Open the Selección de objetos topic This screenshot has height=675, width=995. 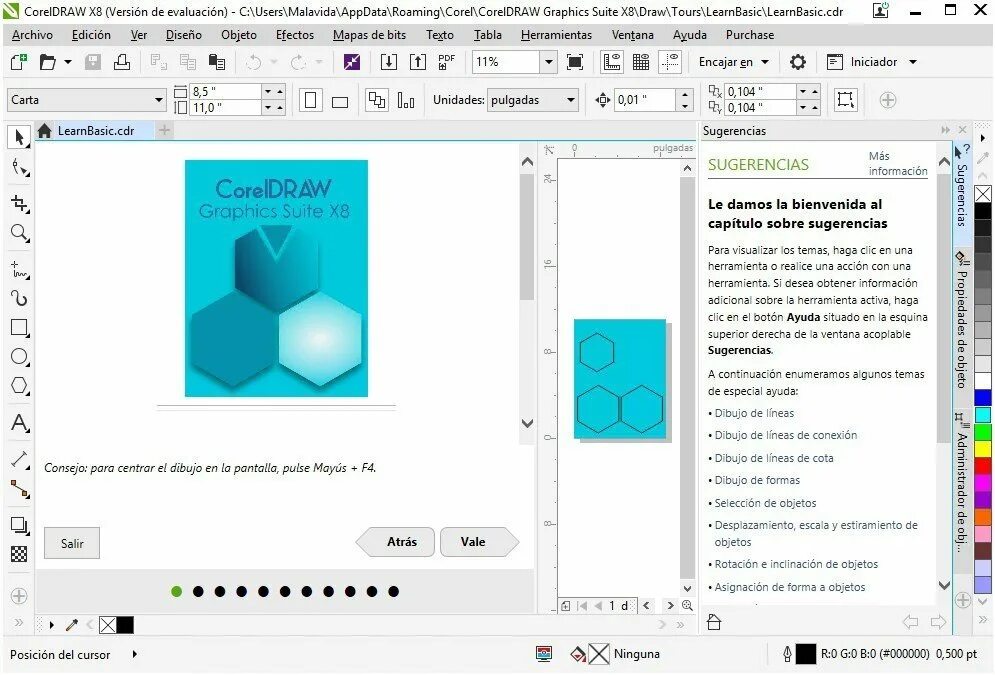coord(765,503)
